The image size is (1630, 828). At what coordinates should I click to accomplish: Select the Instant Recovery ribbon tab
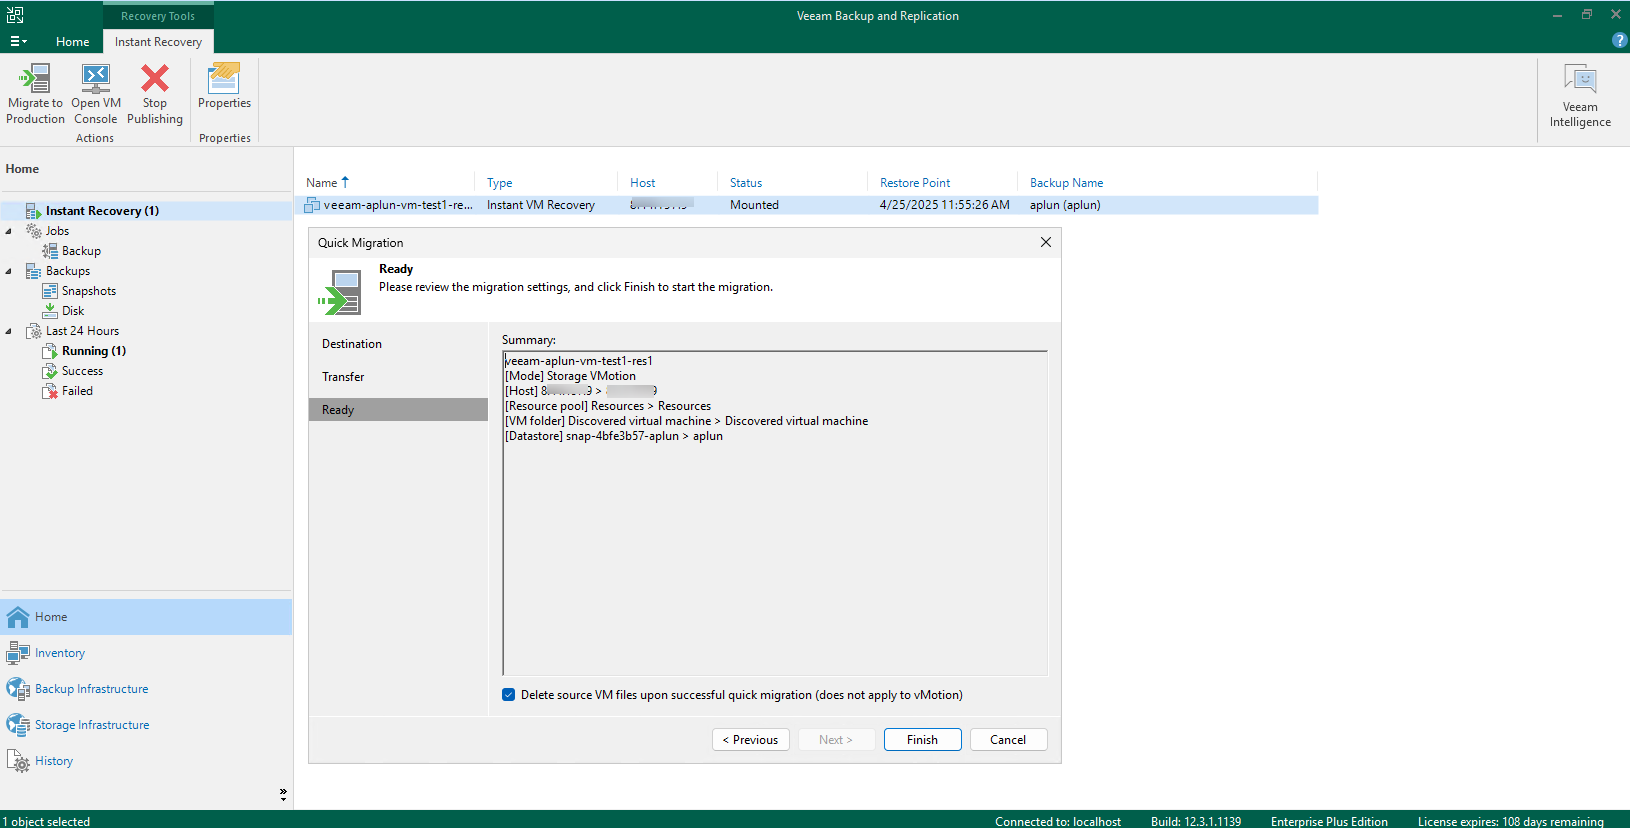point(158,41)
